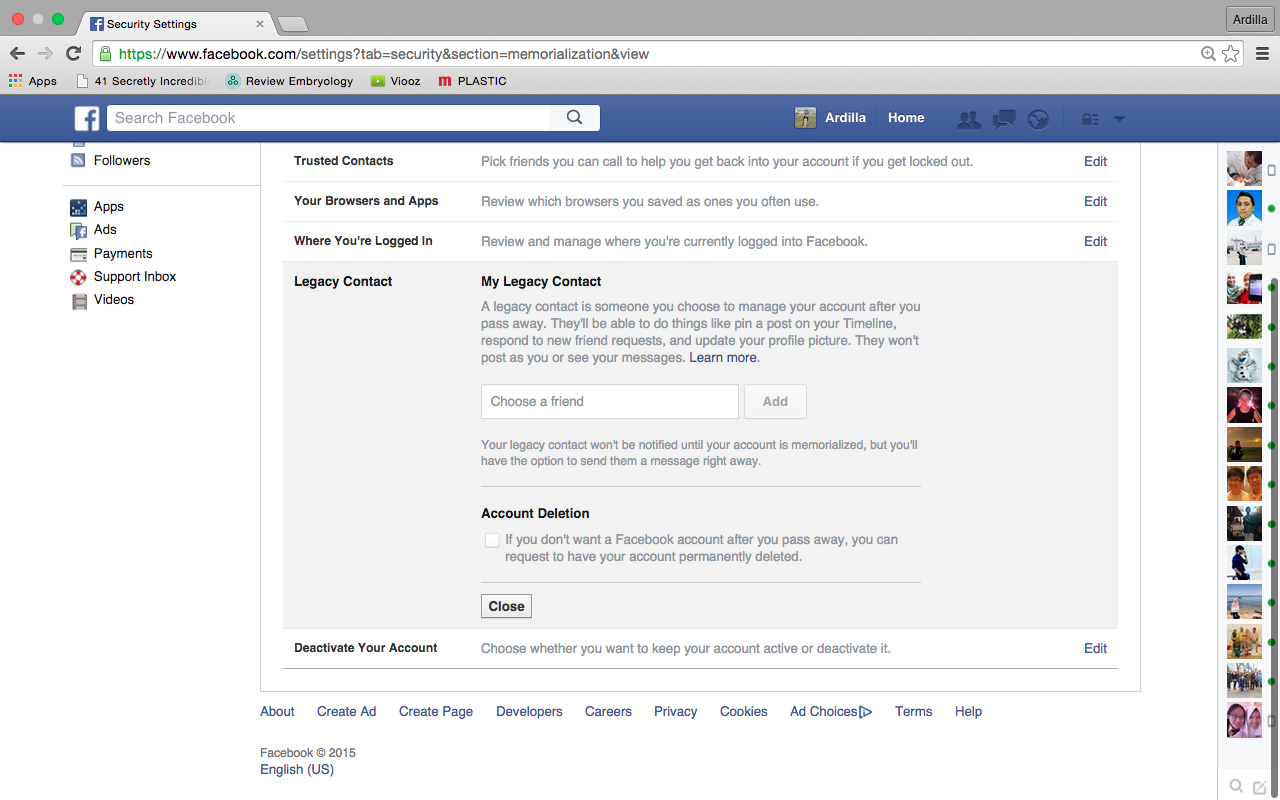Open the Cookies footer link
The height and width of the screenshot is (800, 1280).
[744, 712]
